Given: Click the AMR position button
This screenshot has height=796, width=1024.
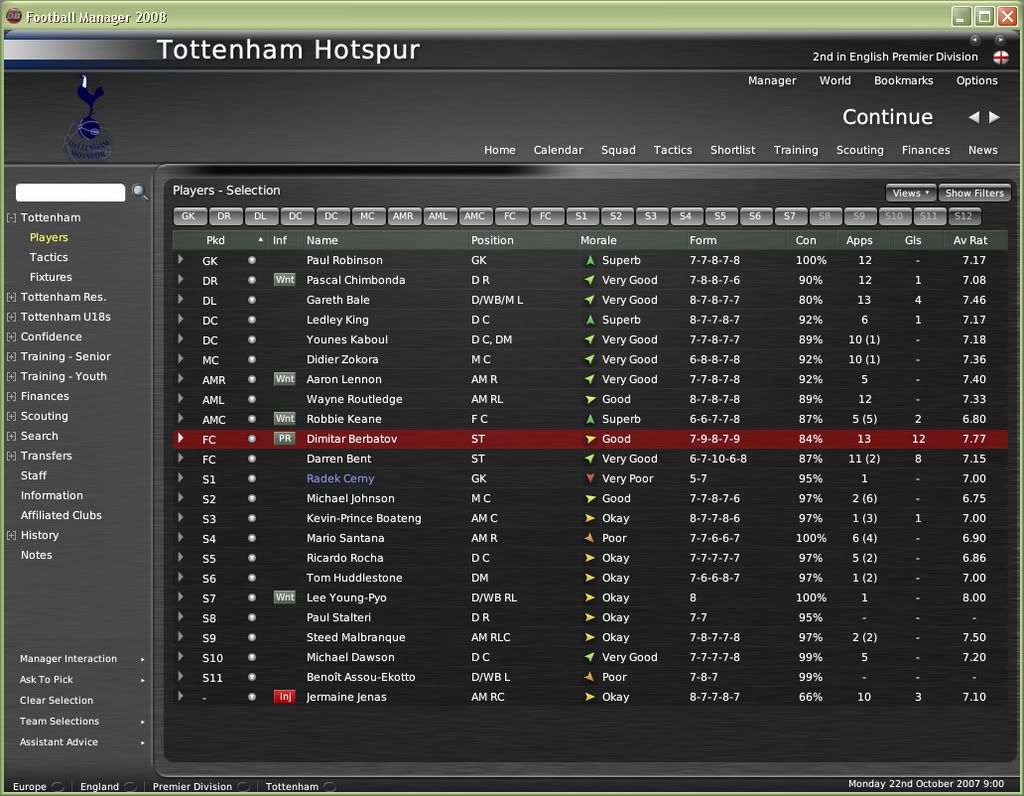Looking at the screenshot, I should 403,216.
